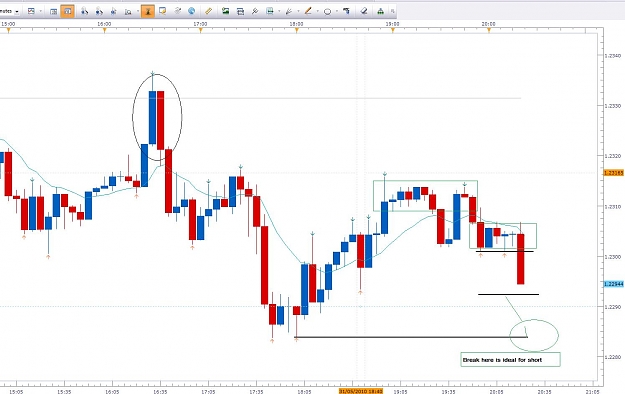This screenshot has height=394, width=625.
Task: Expand the ellipse tool dropdown arrow
Action: pos(336,12)
